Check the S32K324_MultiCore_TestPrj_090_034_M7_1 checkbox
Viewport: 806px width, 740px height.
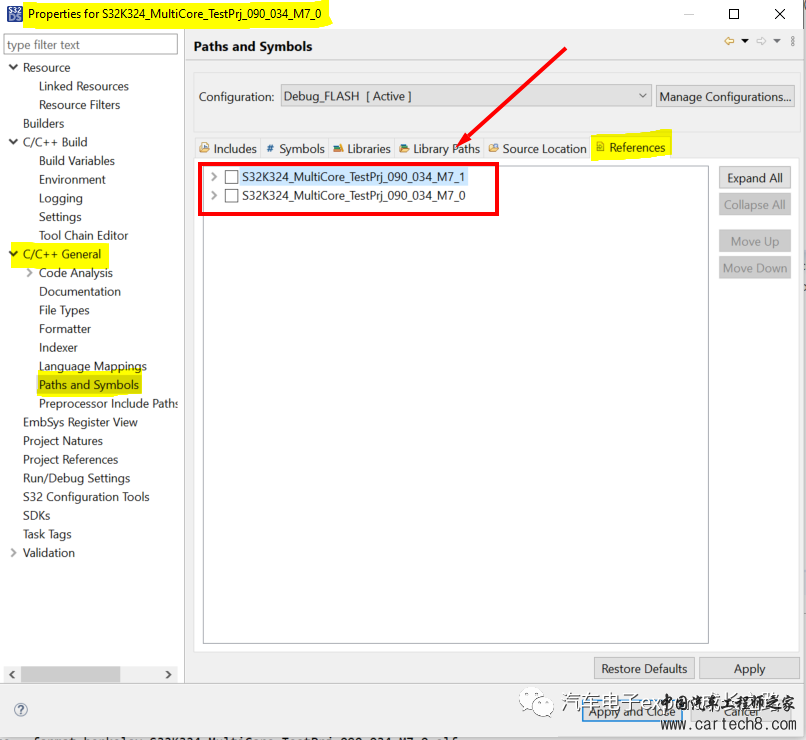coord(231,177)
